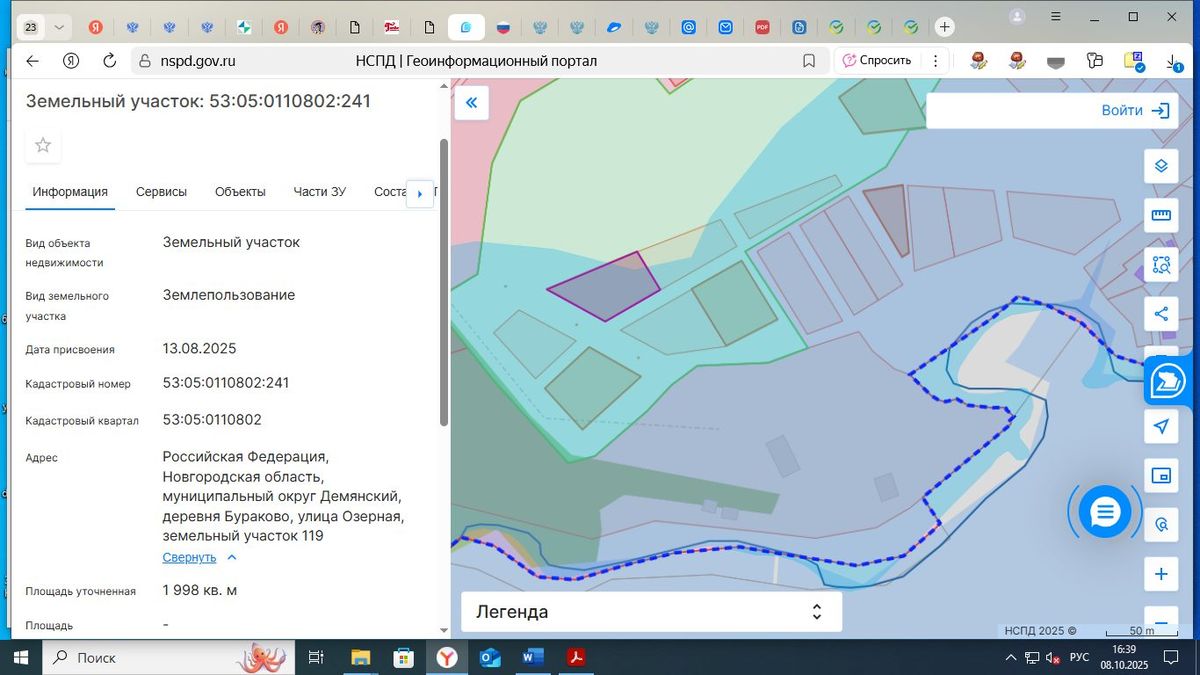Image resolution: width=1200 pixels, height=675 pixels.
Task: Go back with browser back arrow
Action: point(32,61)
